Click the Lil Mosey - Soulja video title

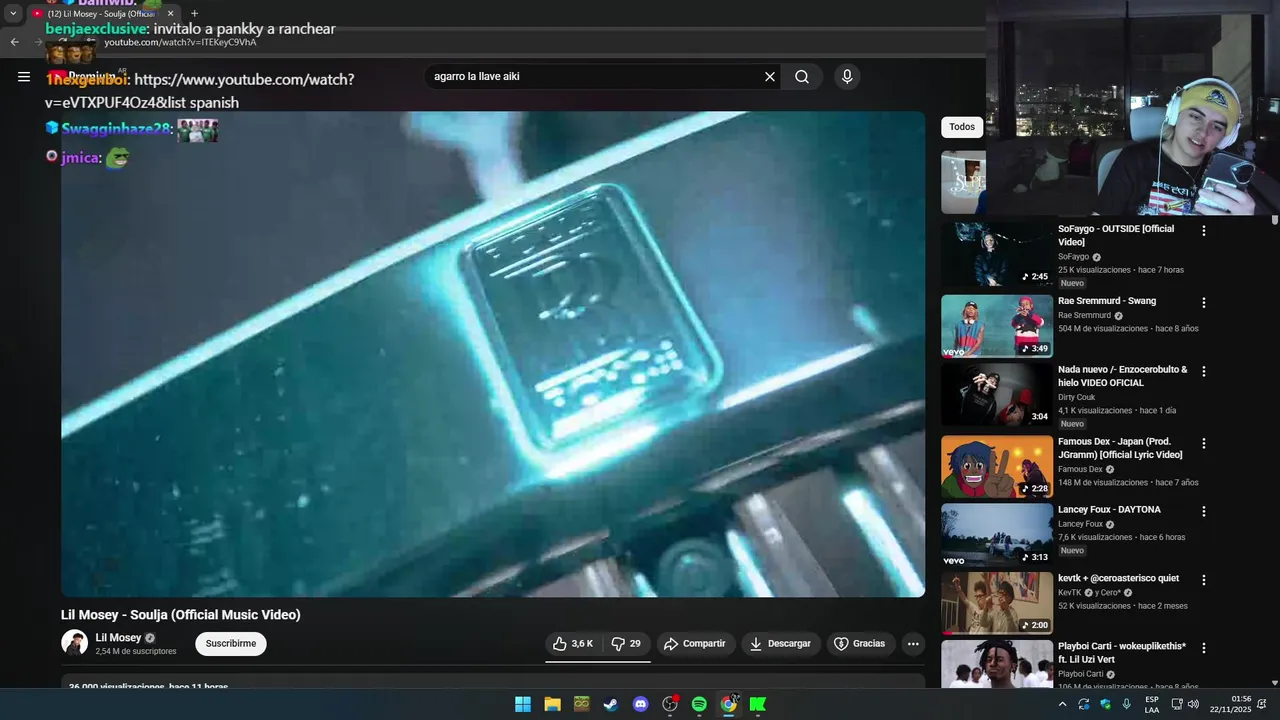pos(181,615)
